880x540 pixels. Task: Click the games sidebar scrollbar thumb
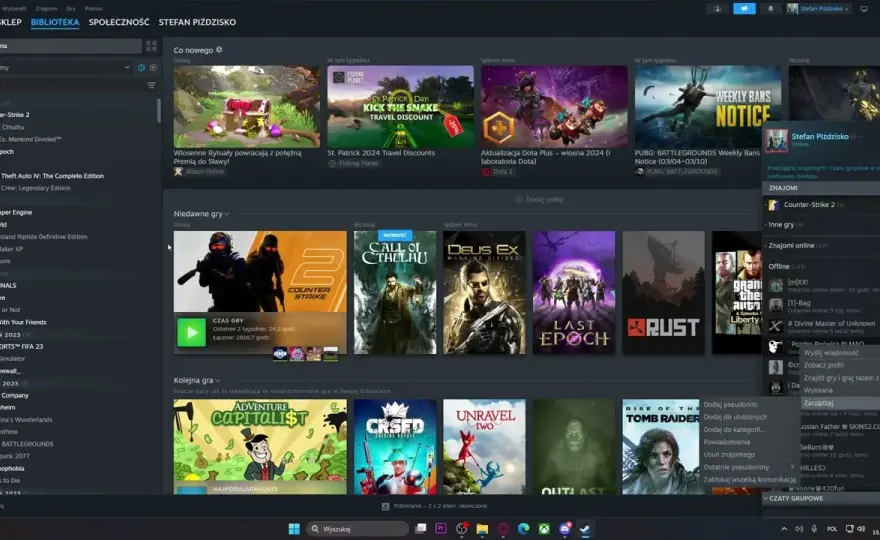(159, 111)
